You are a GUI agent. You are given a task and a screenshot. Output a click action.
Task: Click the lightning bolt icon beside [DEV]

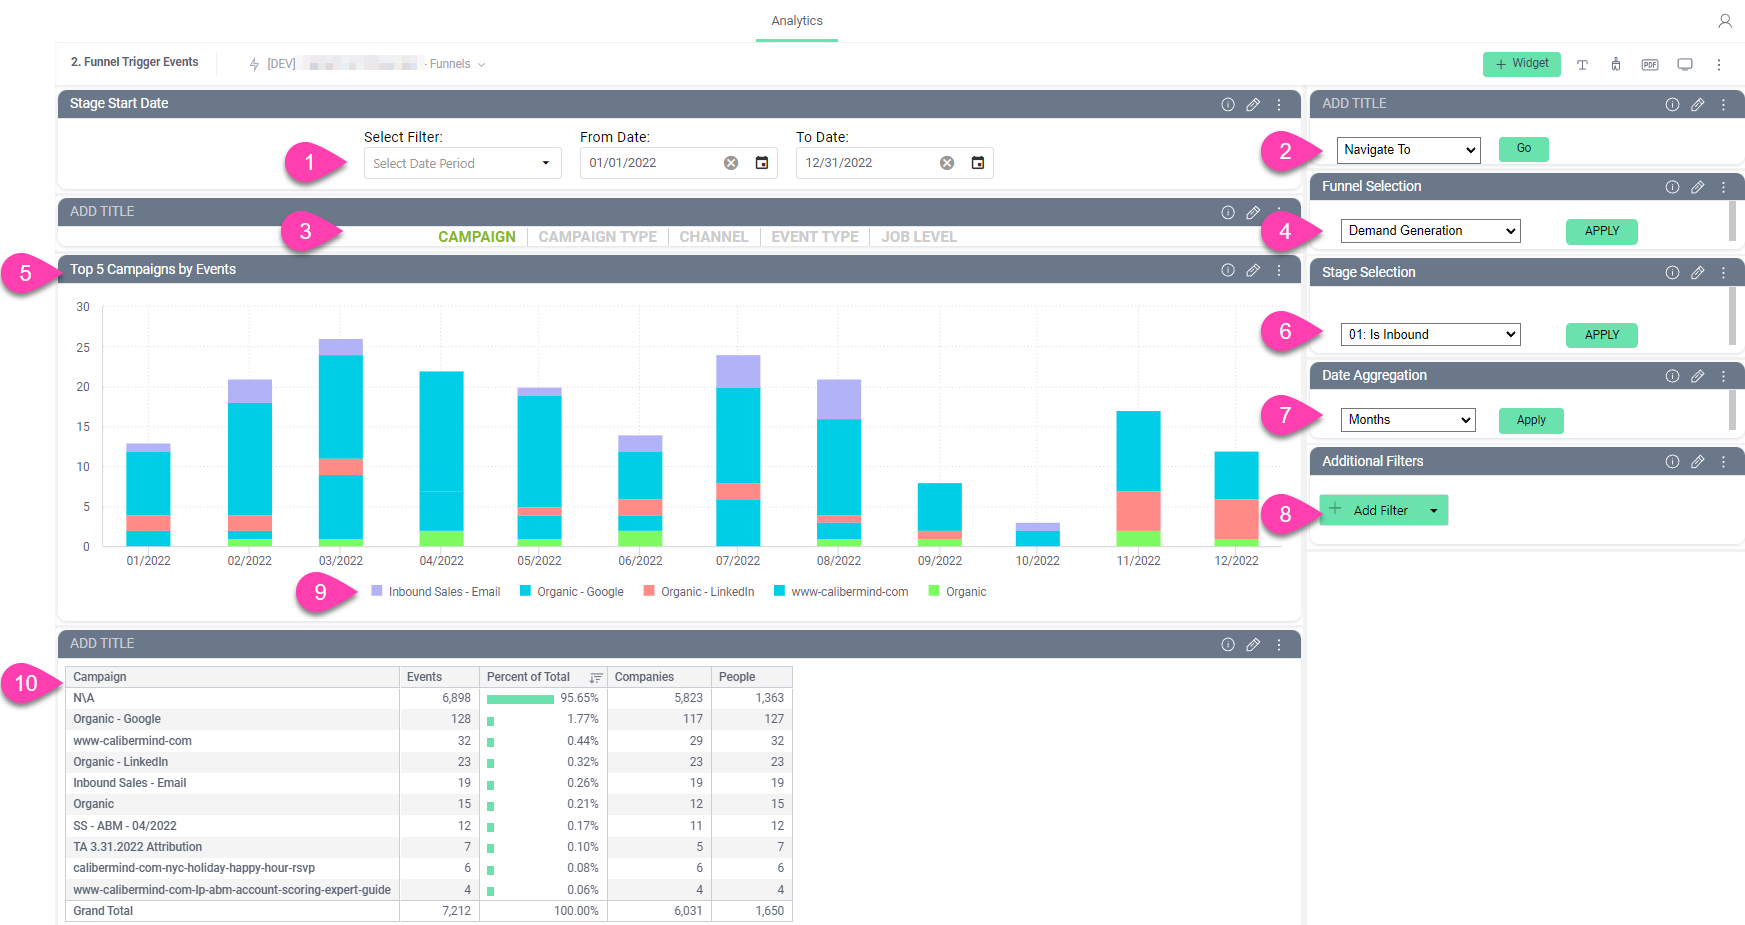[x=254, y=64]
